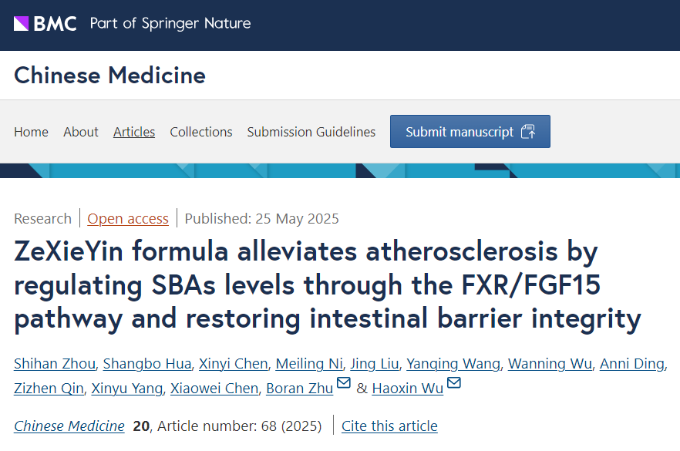Follow the Open access link
The width and height of the screenshot is (680, 451).
126,219
